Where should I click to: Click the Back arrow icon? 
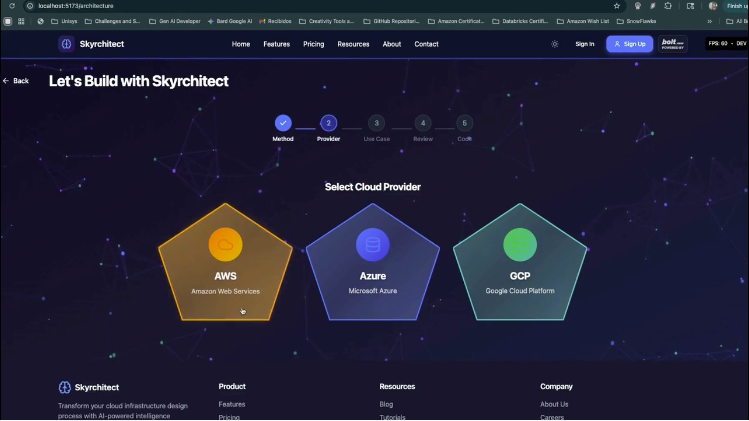point(6,81)
